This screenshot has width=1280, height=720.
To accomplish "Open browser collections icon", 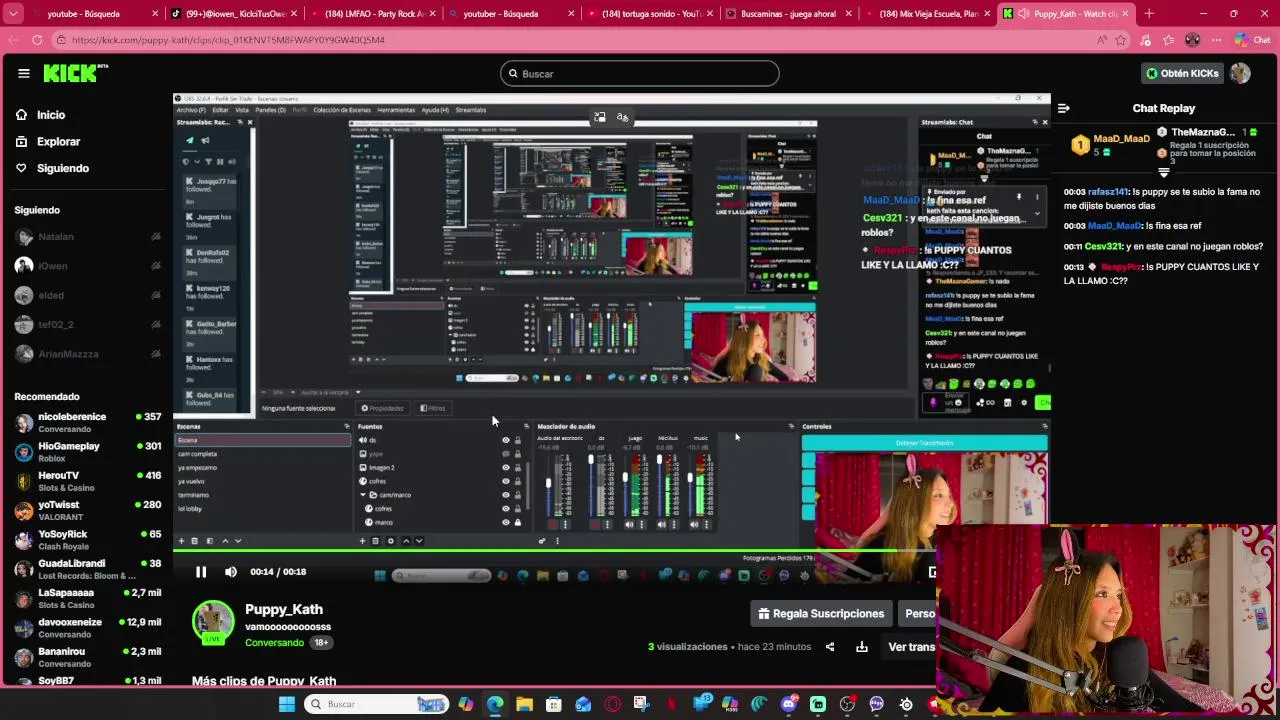I will (1169, 40).
